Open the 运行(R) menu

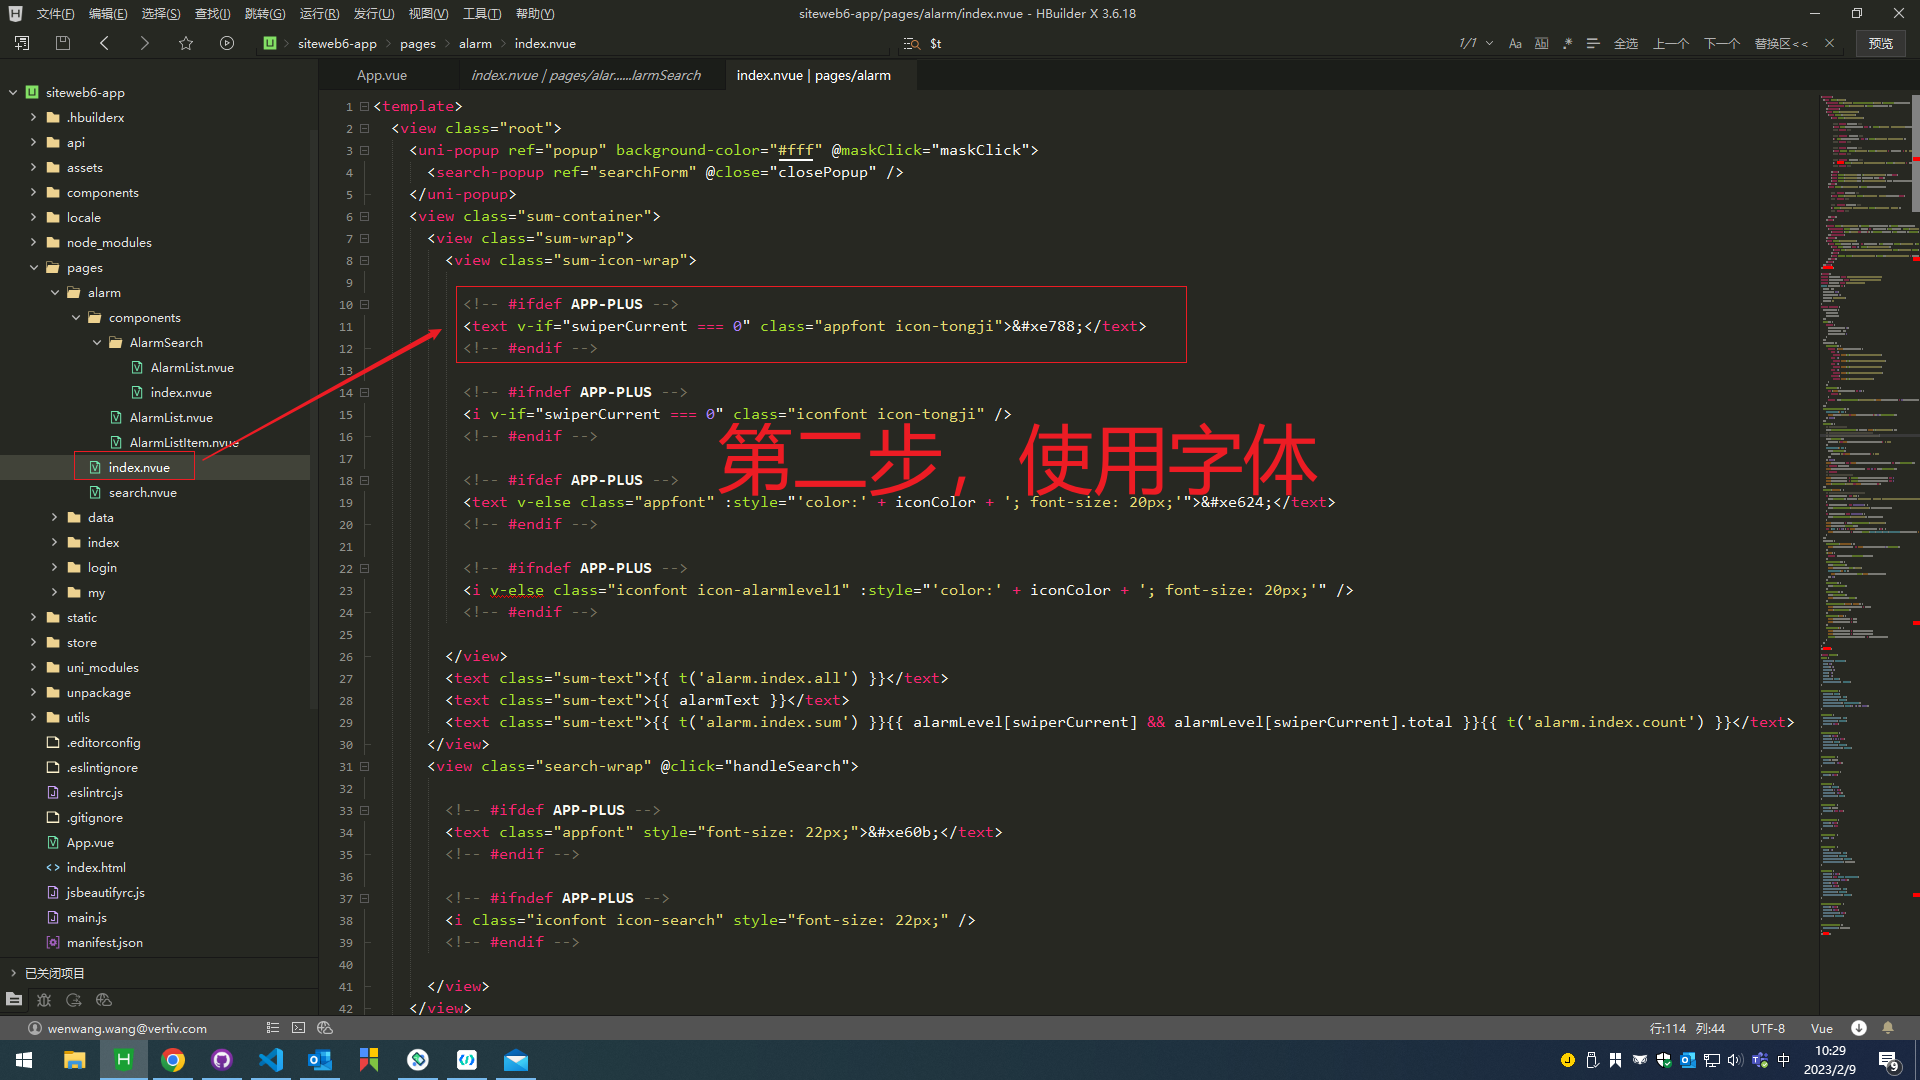(x=319, y=13)
